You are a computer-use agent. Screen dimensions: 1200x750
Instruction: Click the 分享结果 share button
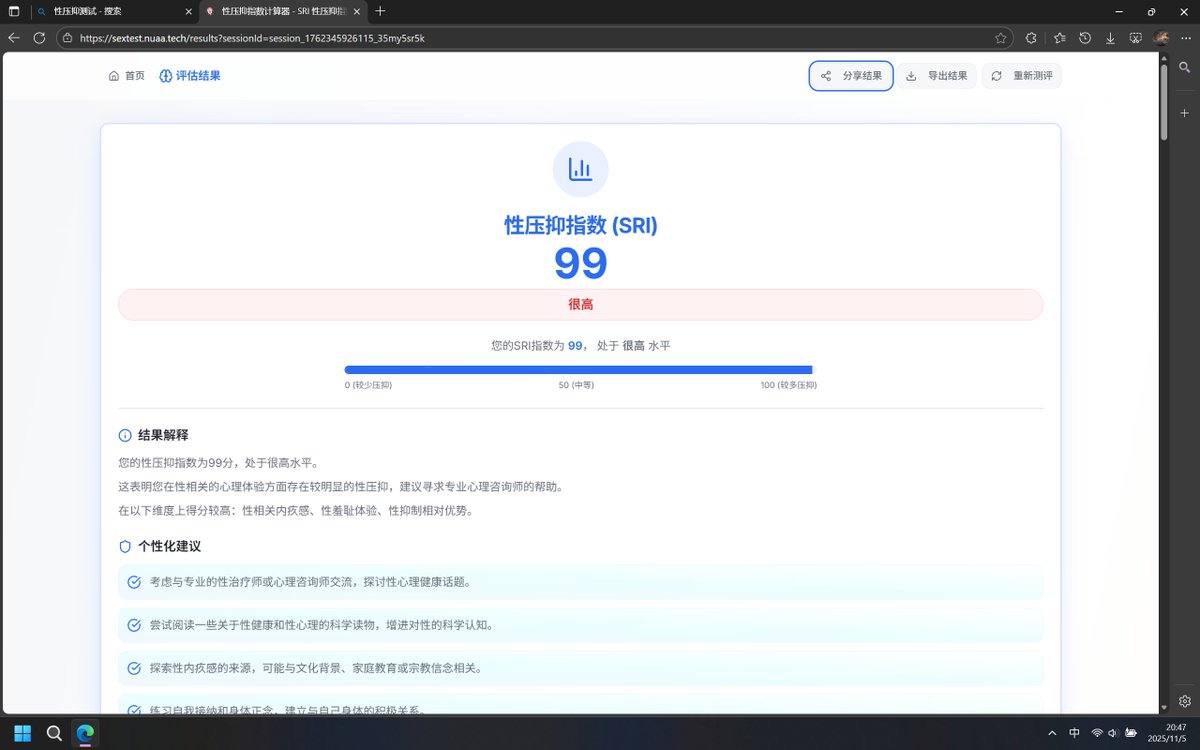pyautogui.click(x=851, y=76)
